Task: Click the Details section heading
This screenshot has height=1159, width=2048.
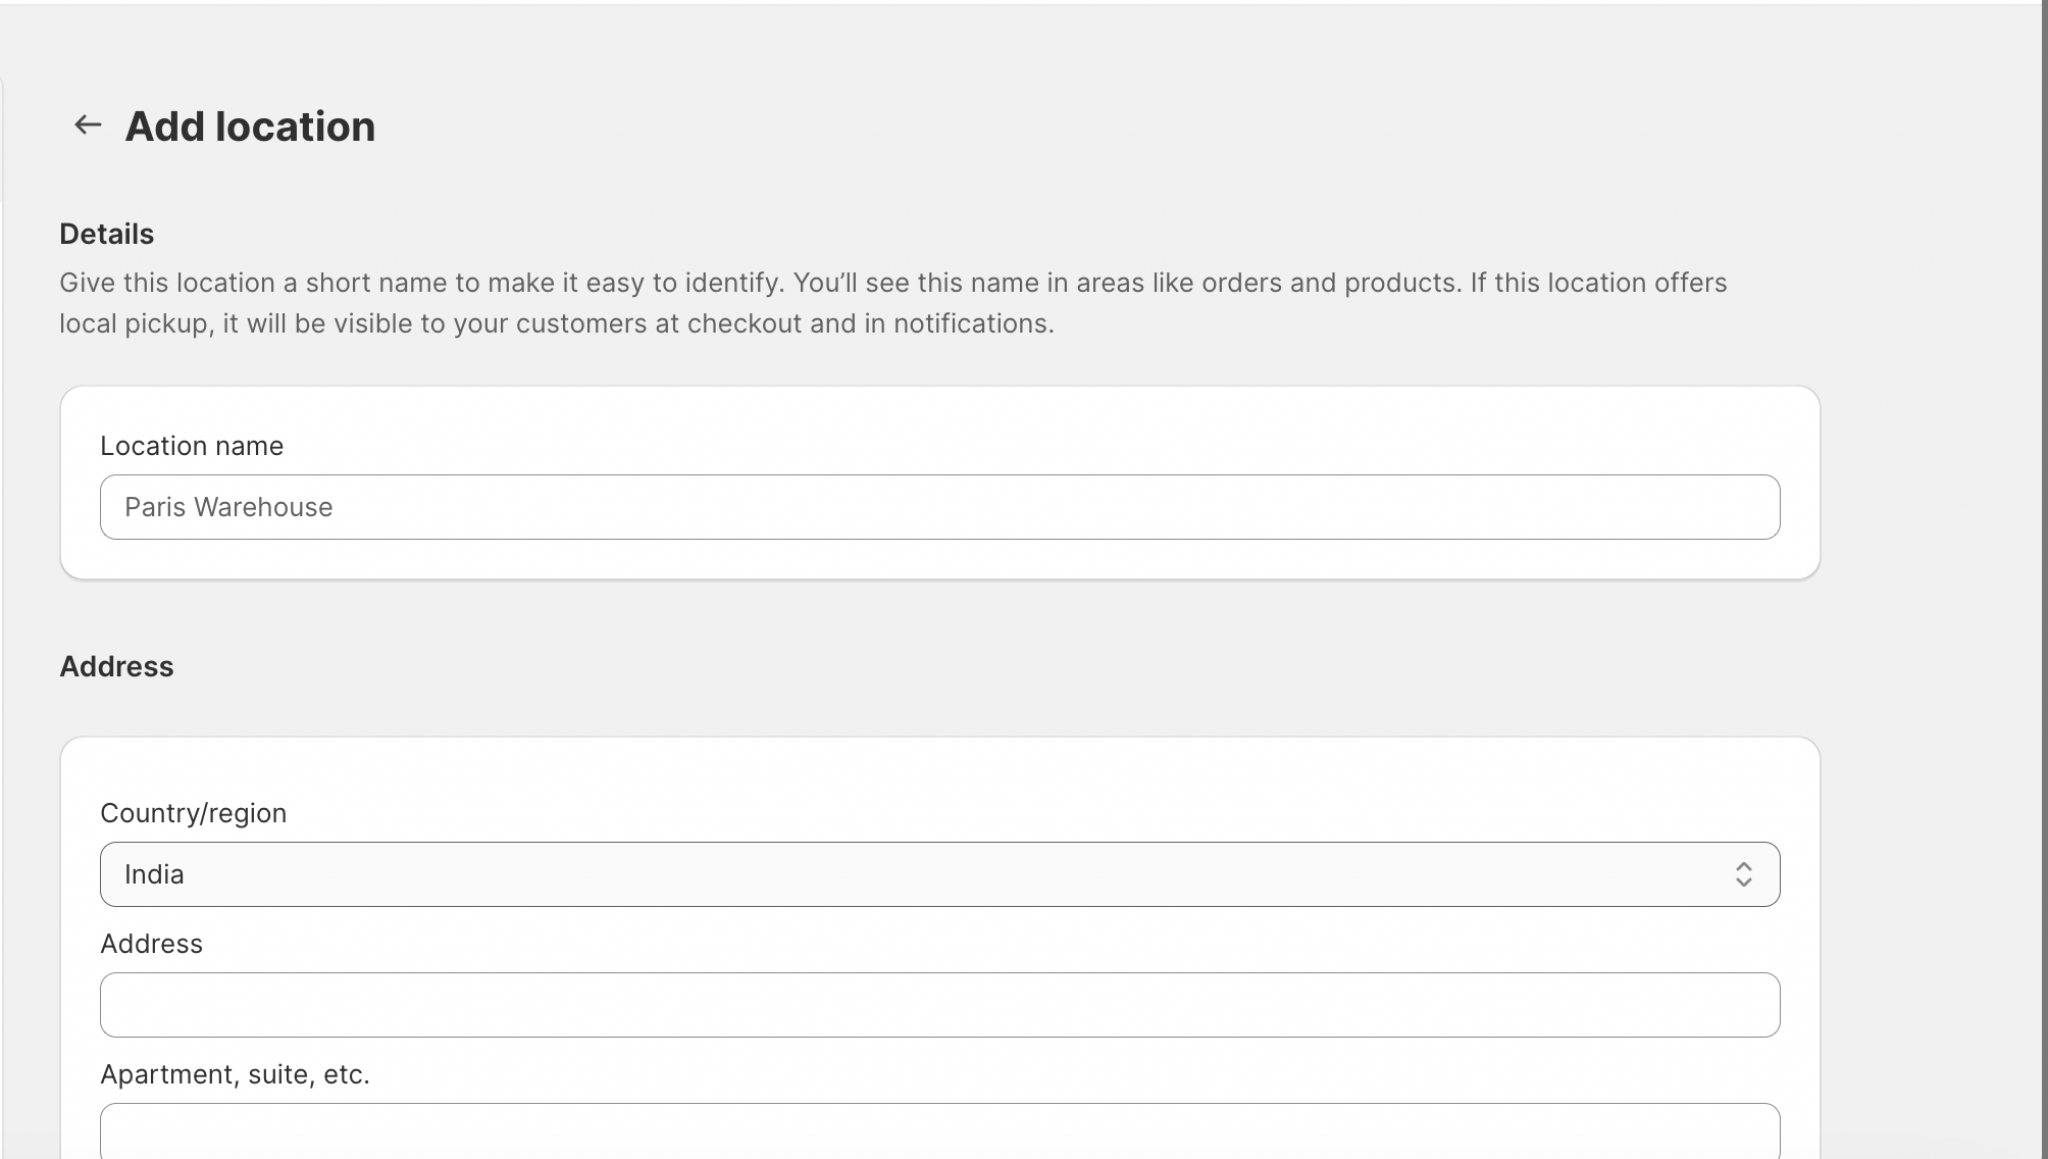Action: [106, 234]
